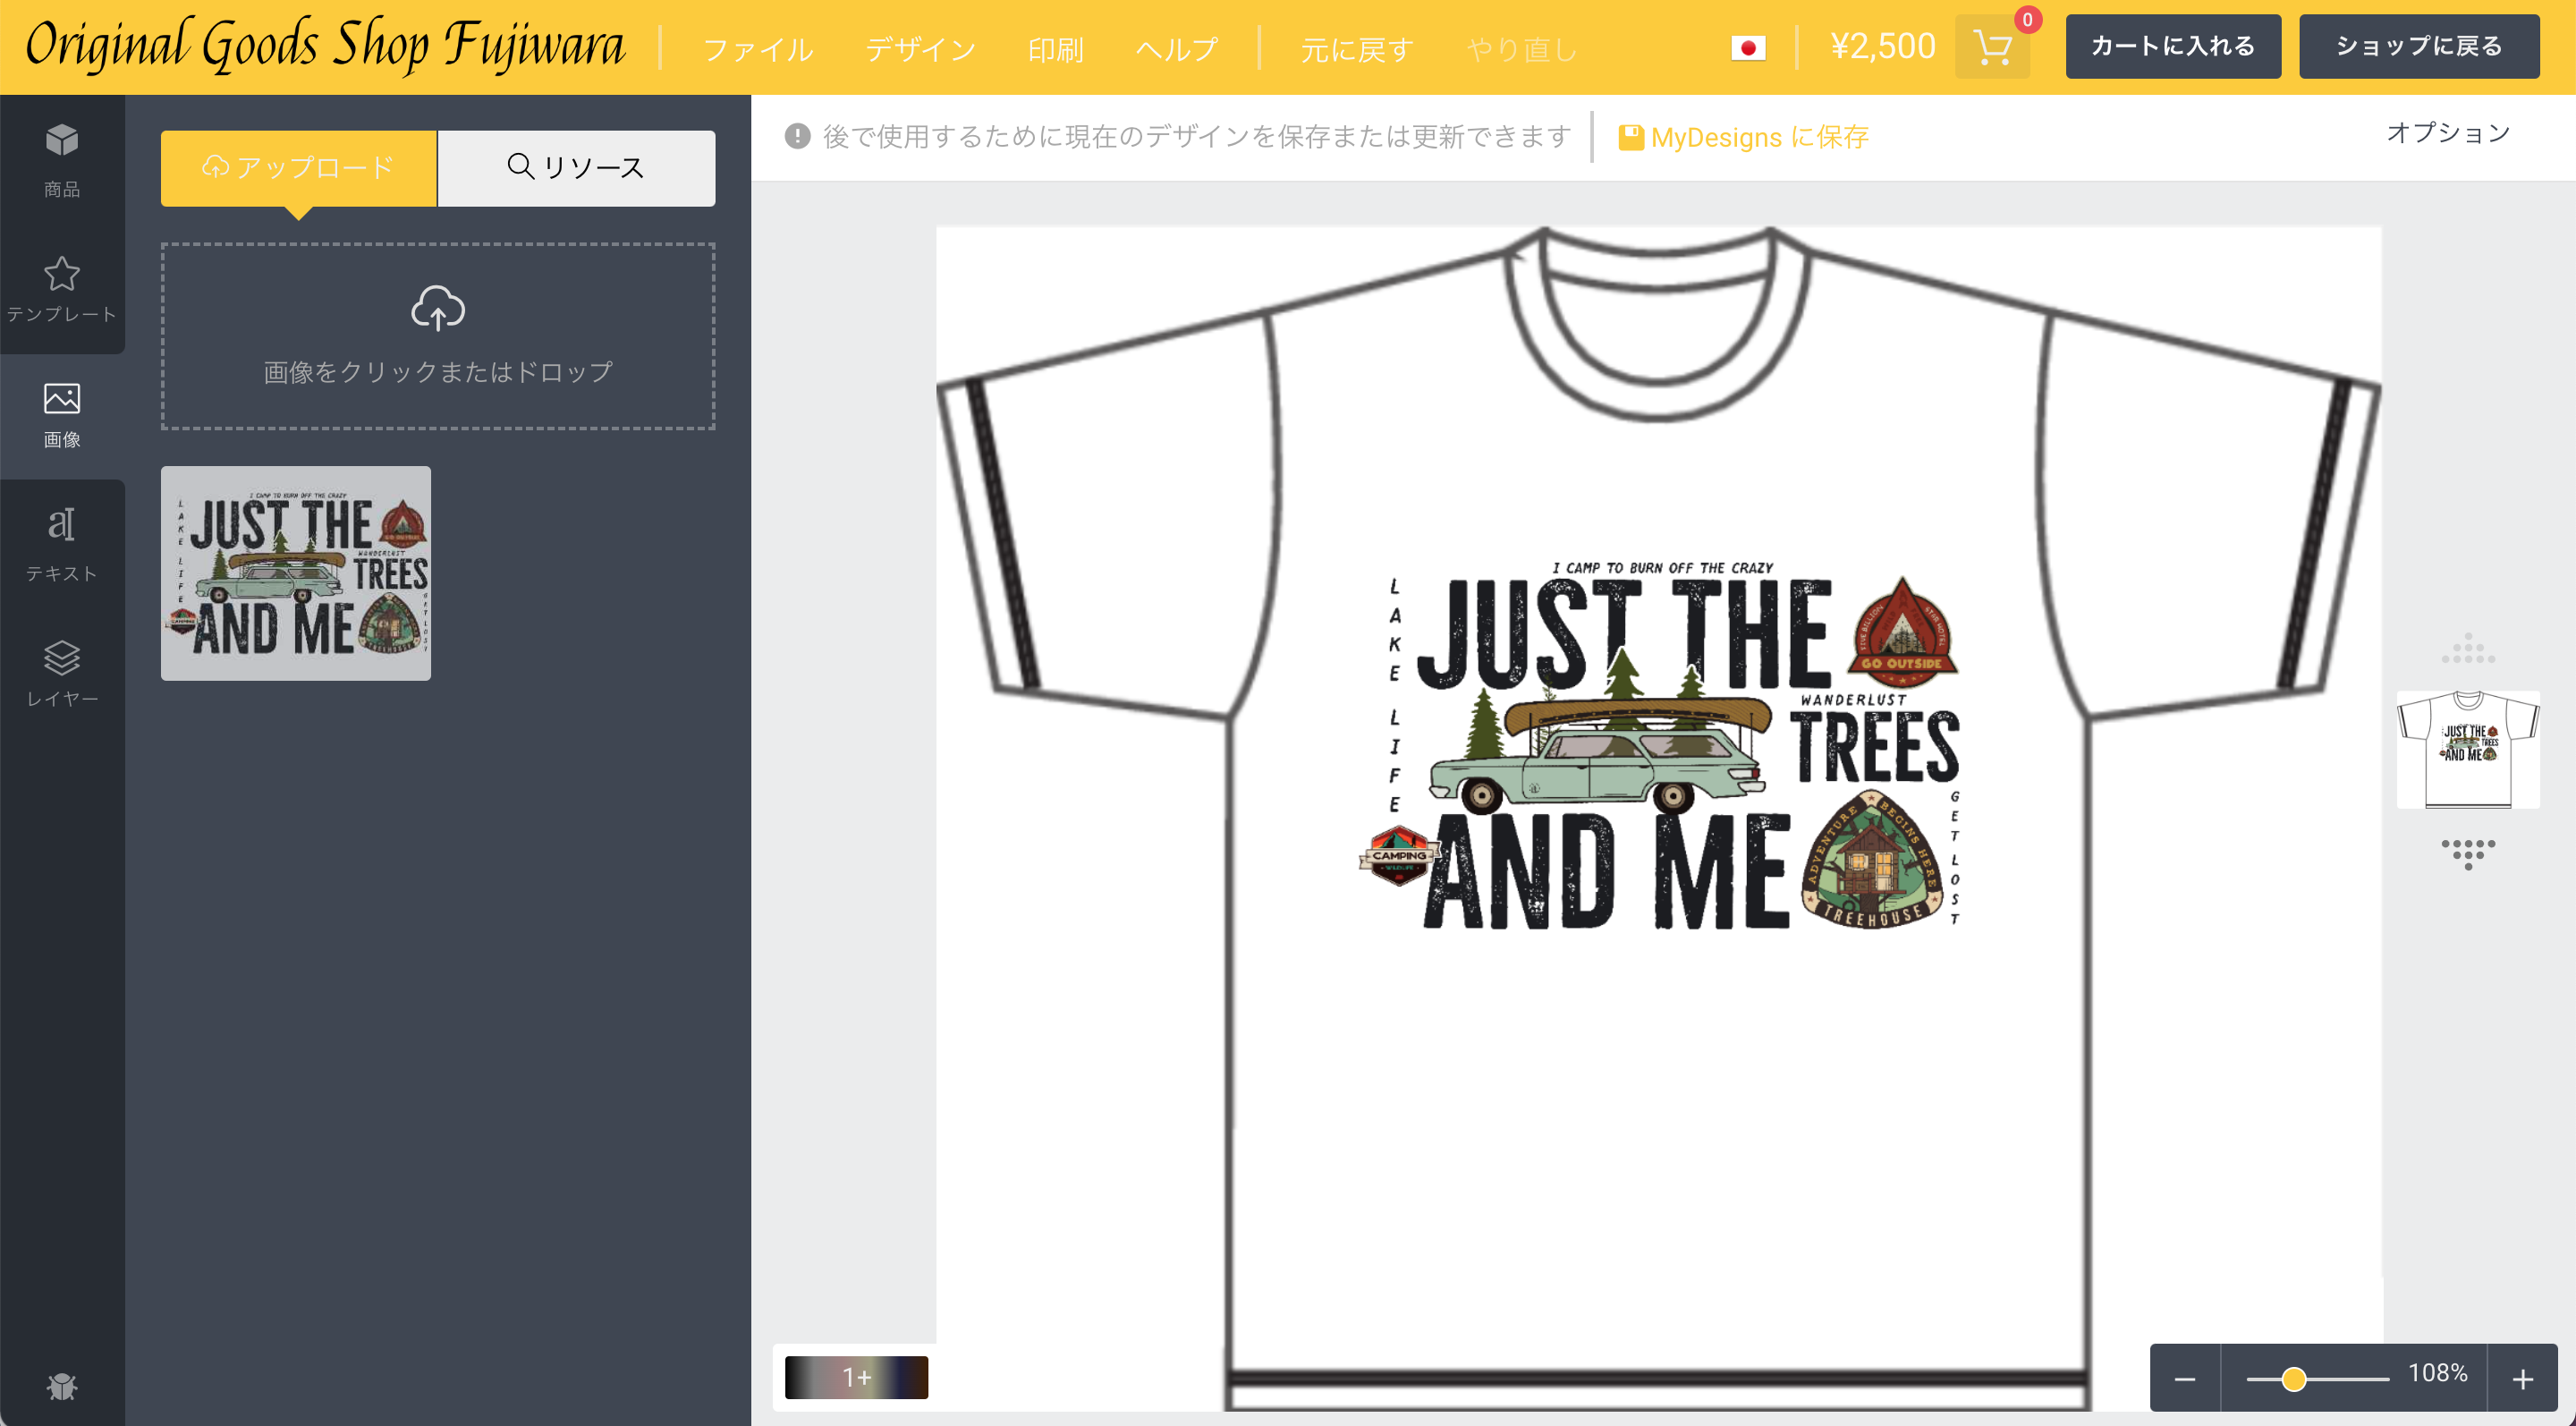Save design via MyDesigns に保存 link
The width and height of the screenshot is (2576, 1426).
tap(1744, 137)
